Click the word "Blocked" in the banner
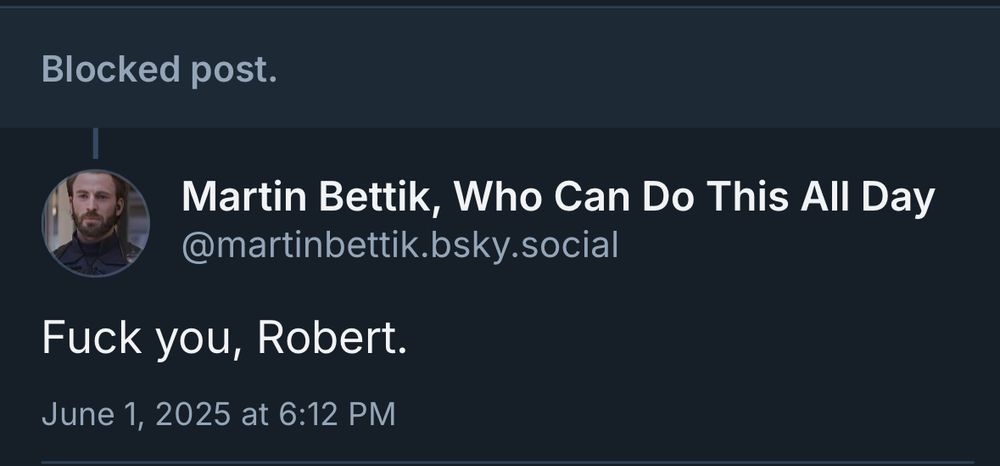The image size is (1000, 466). pyautogui.click(x=111, y=69)
